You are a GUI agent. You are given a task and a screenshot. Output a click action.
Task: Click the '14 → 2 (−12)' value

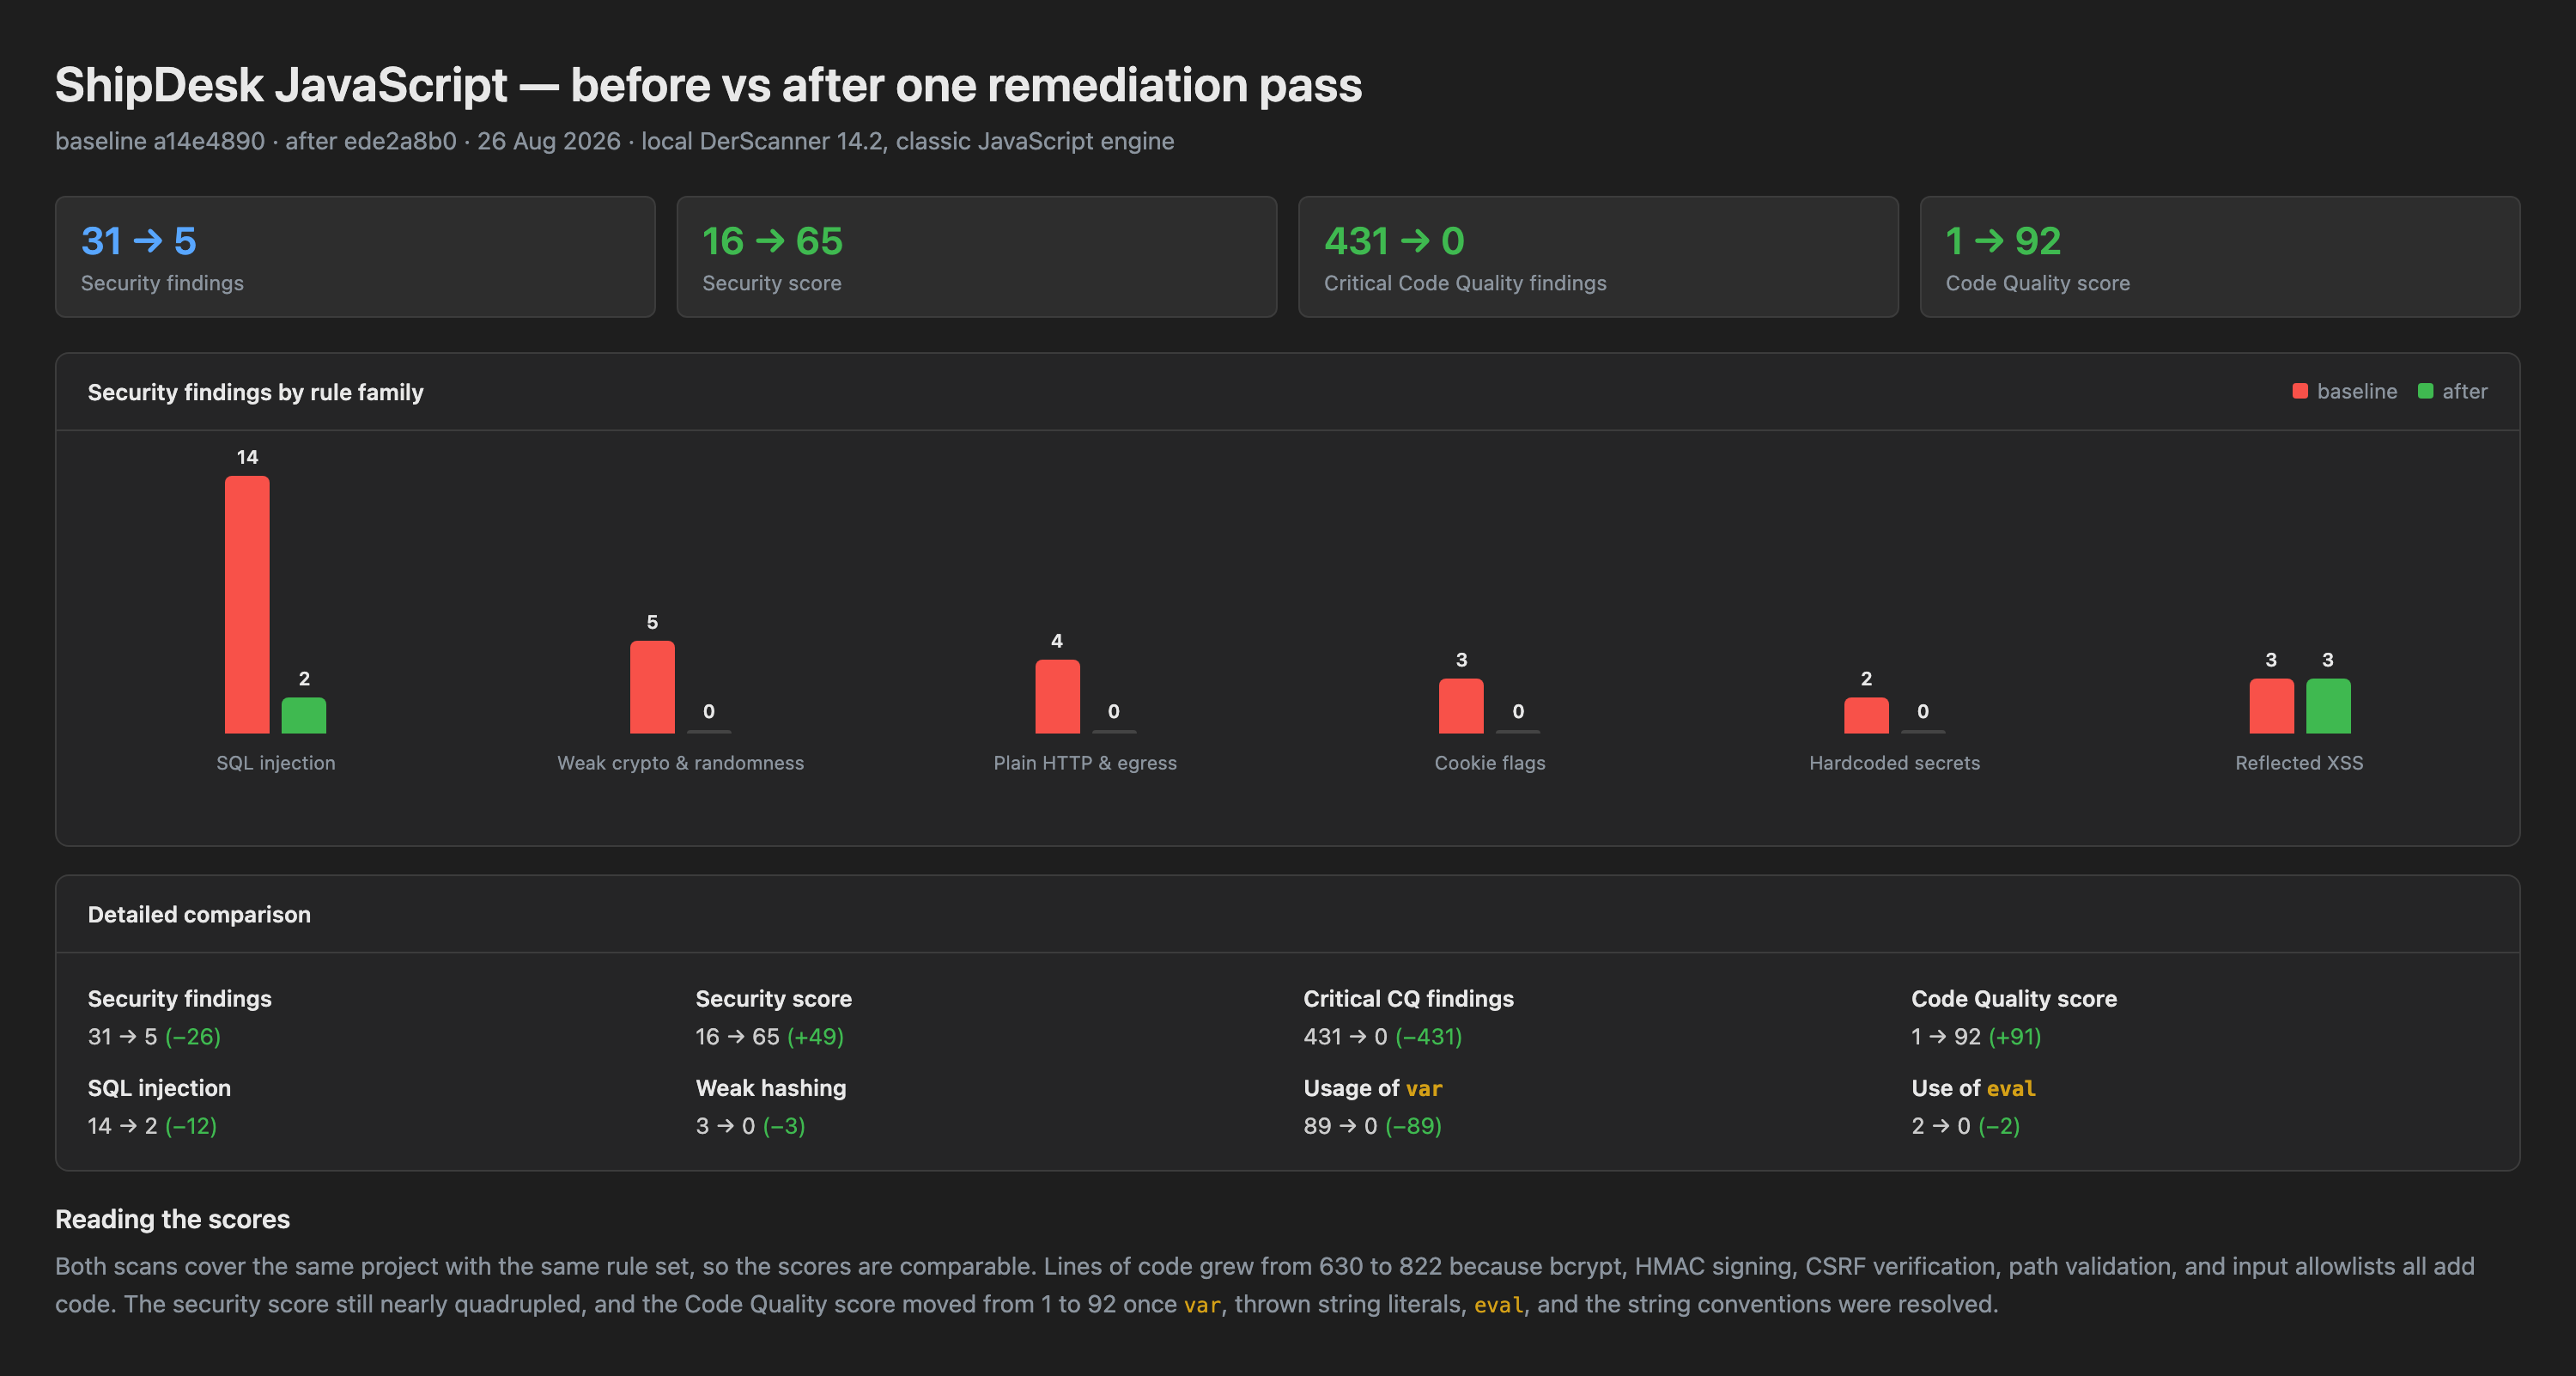click(152, 1126)
